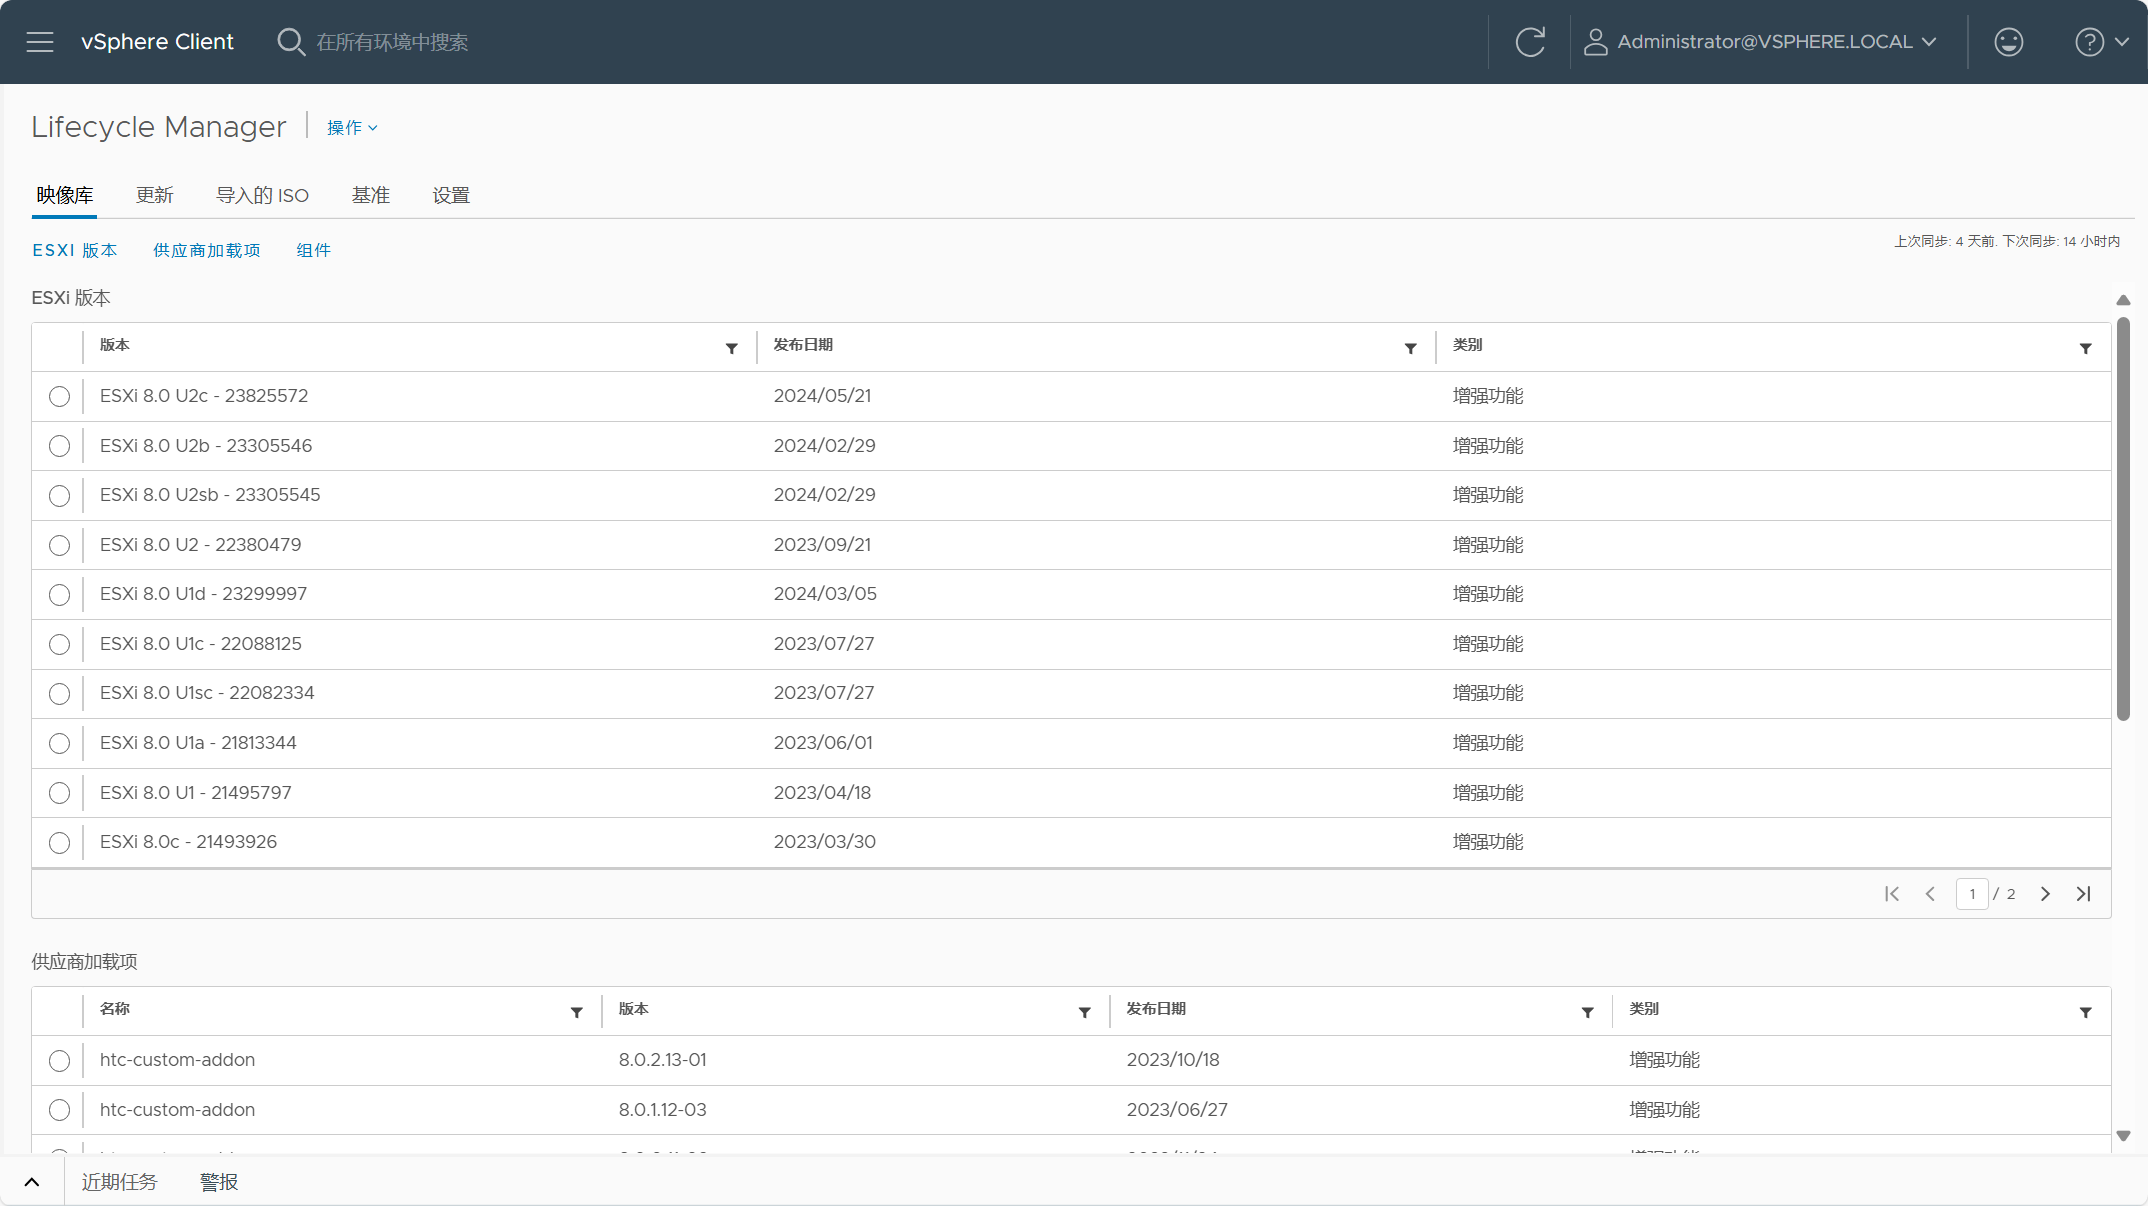Select ESXi 8.0 U2b - 23305546 radio
This screenshot has height=1206, width=2148.
[x=59, y=446]
